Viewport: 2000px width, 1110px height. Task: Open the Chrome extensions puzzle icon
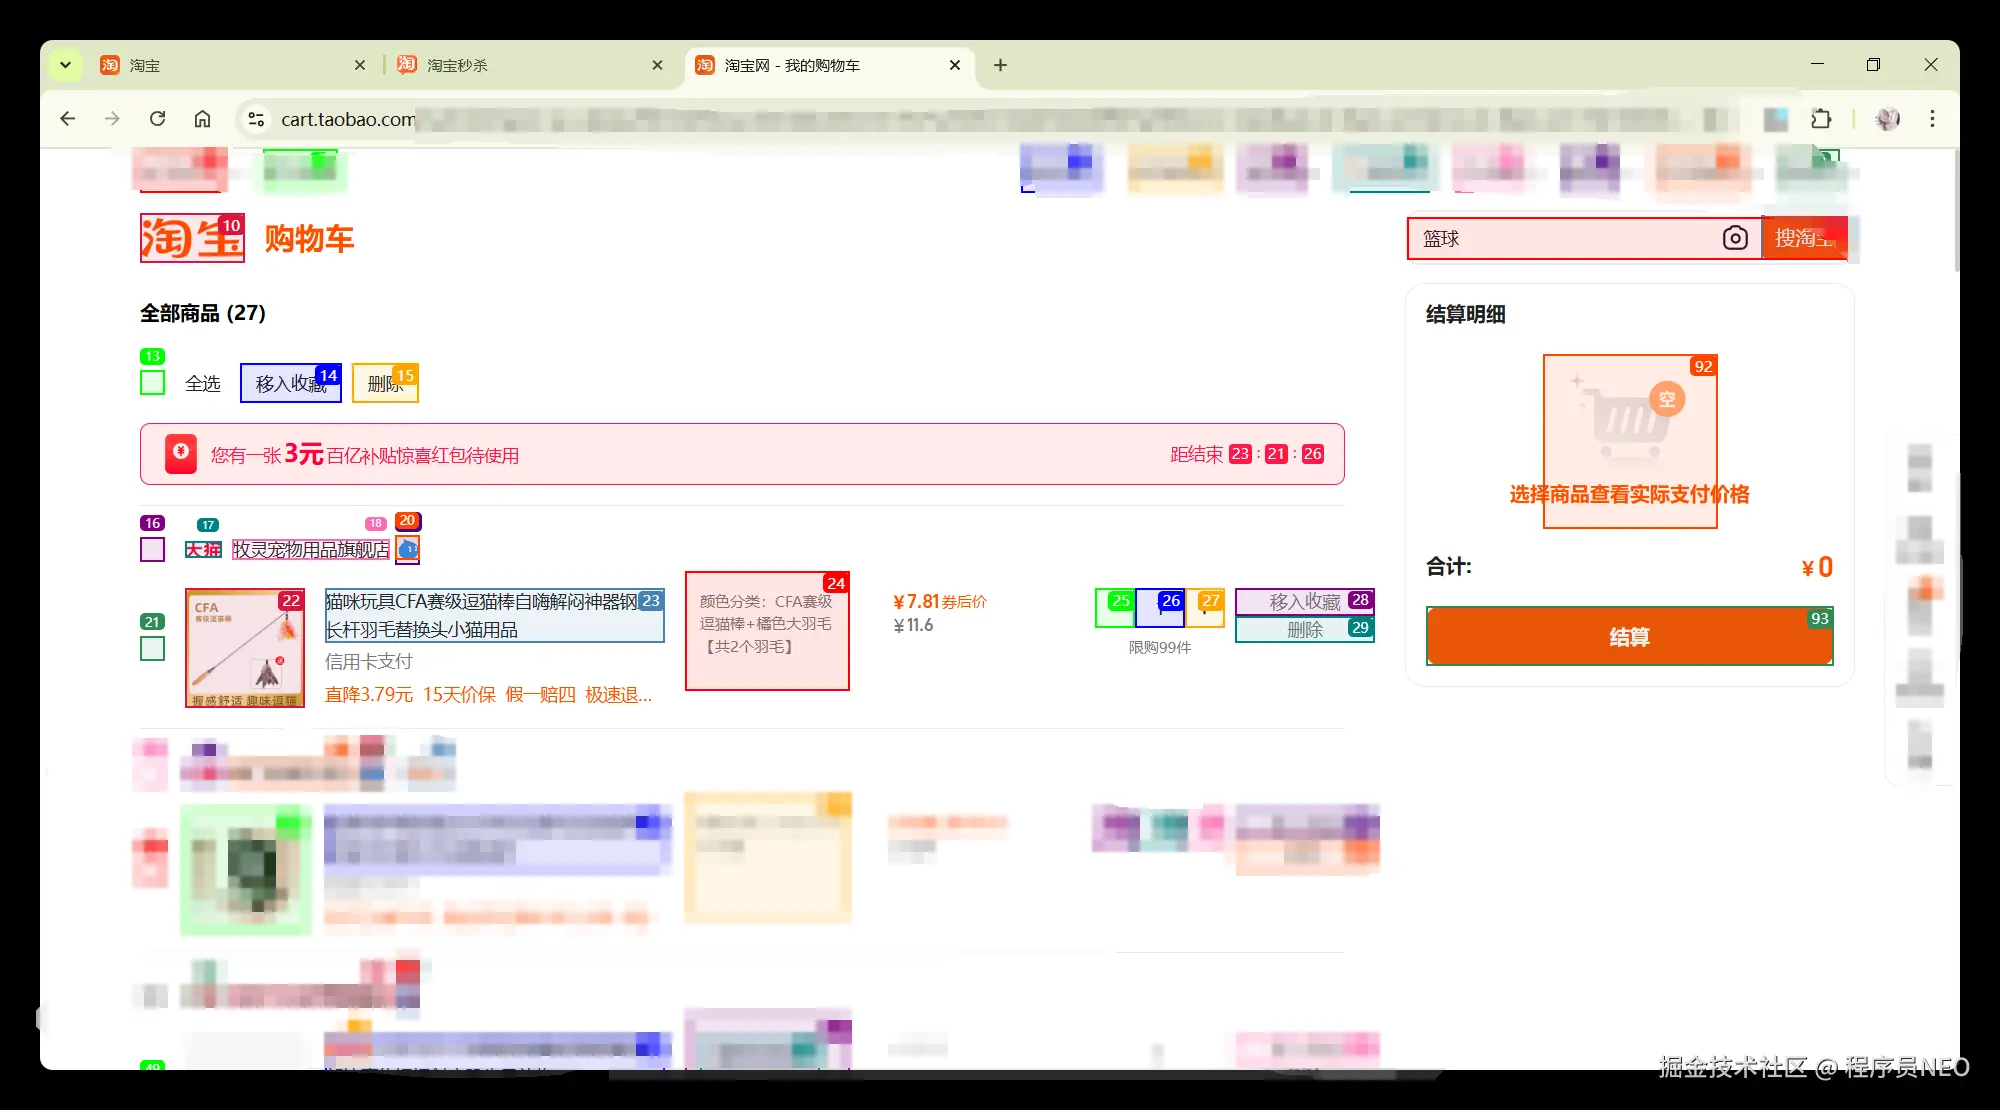click(1821, 119)
